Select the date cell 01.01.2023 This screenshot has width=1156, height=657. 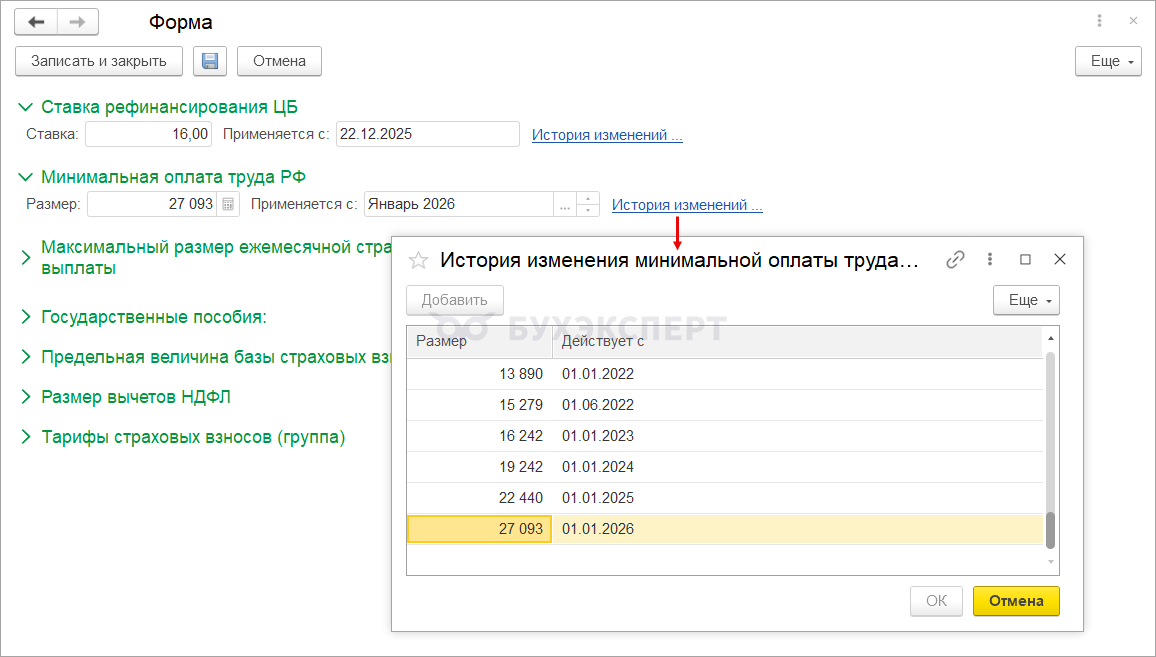point(798,436)
